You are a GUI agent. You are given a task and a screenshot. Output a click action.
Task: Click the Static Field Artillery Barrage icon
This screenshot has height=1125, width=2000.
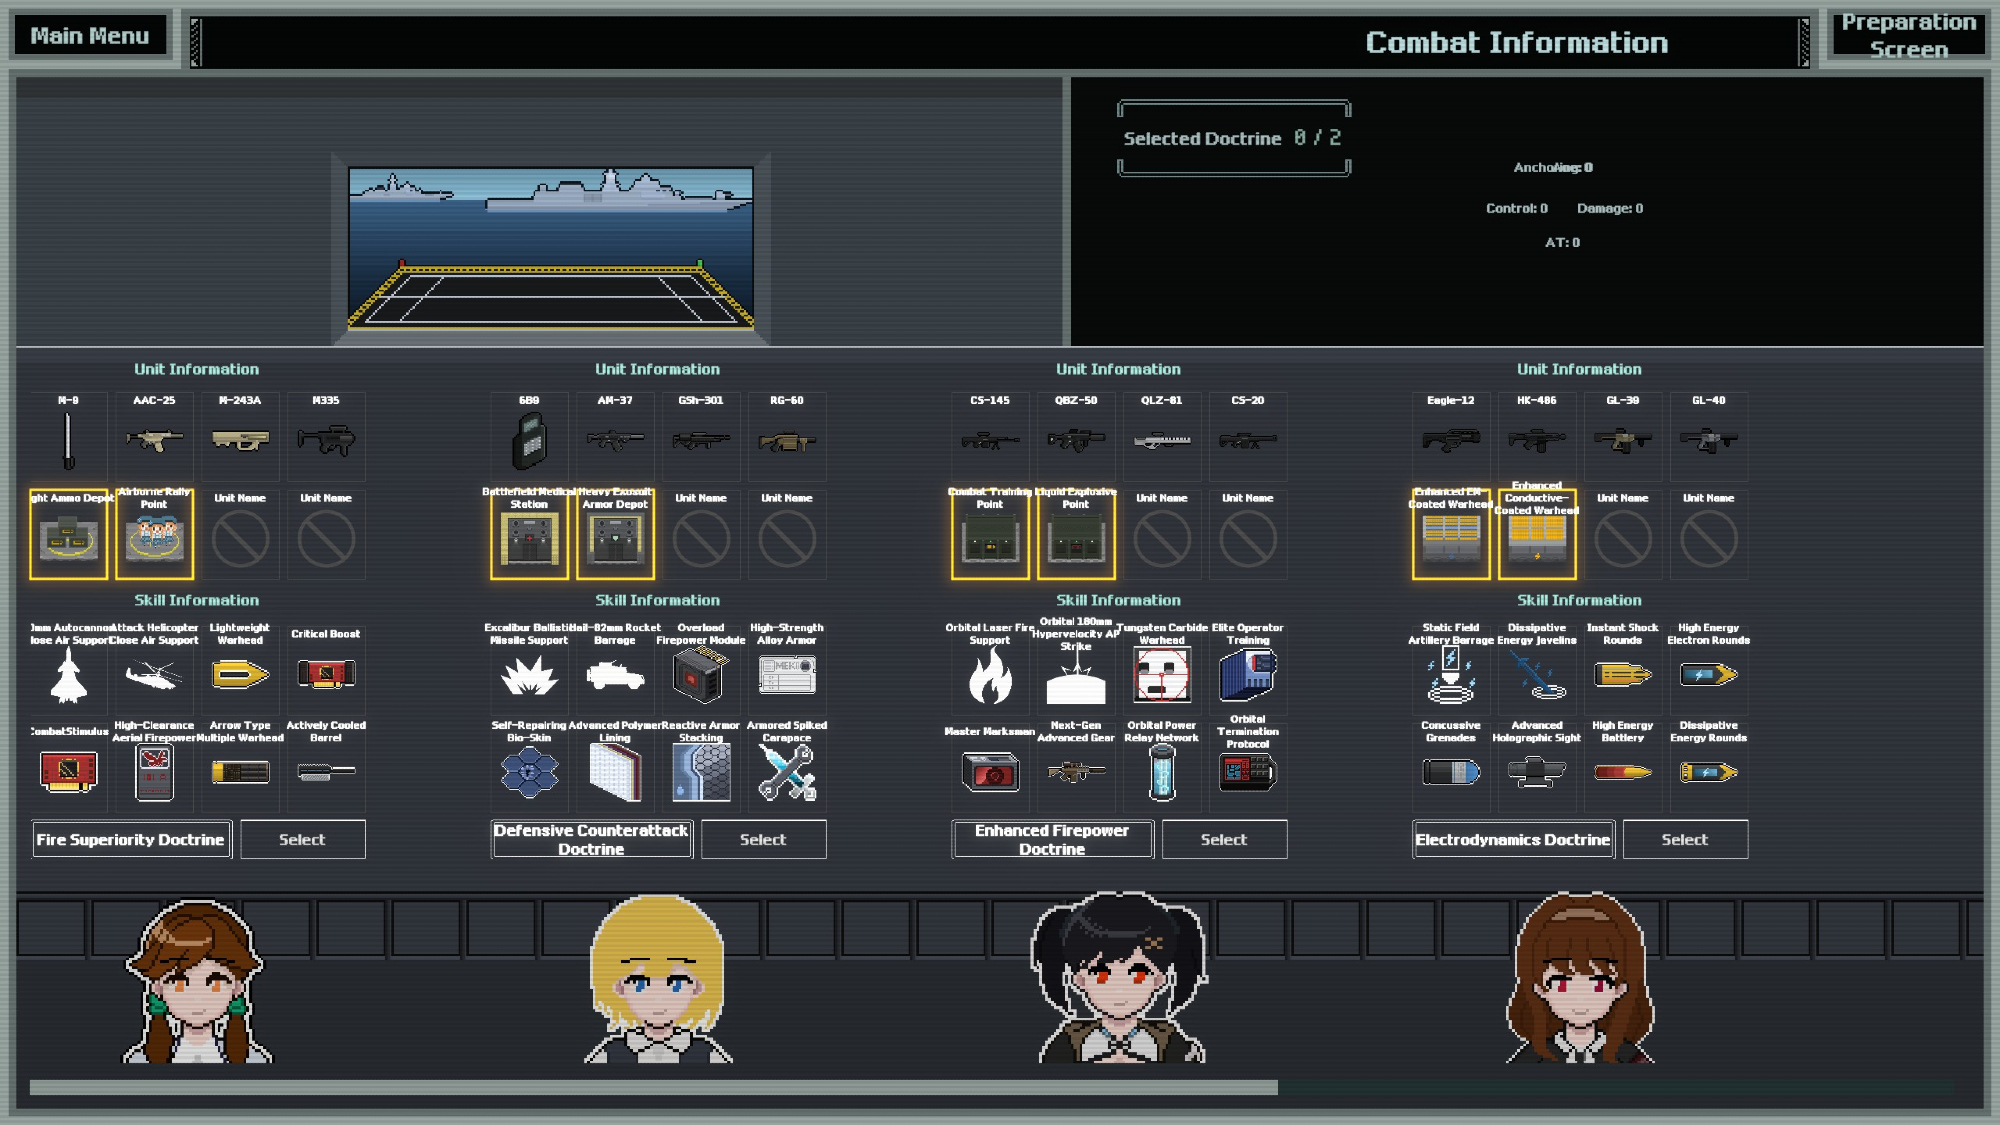coord(1450,675)
